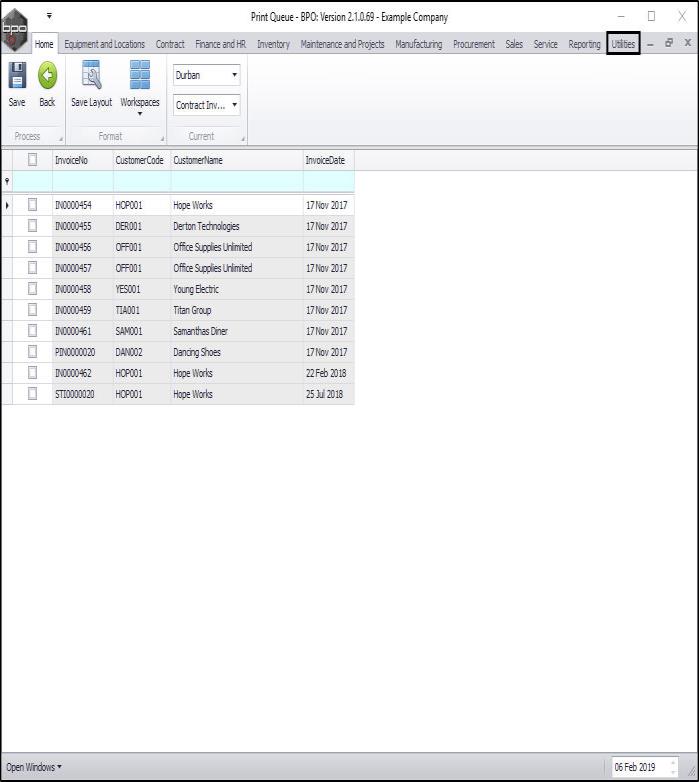Open the Utilities tab
The height and width of the screenshot is (782, 699).
tap(623, 44)
